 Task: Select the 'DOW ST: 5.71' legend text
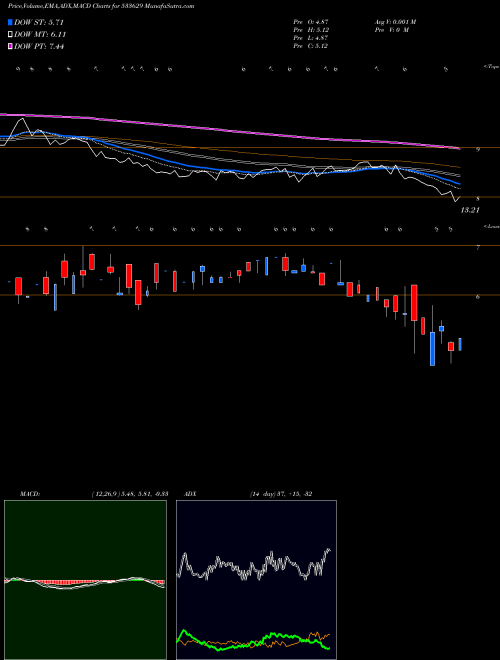[x=39, y=22]
